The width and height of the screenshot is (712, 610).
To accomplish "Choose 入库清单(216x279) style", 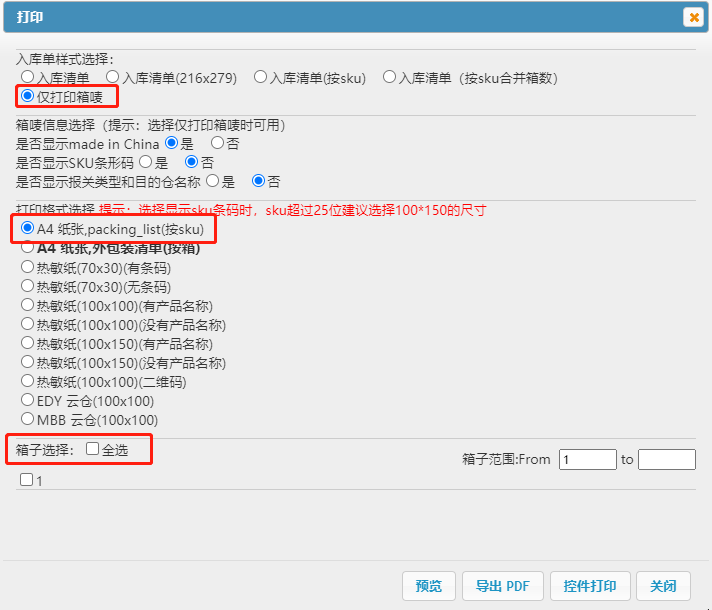I will [x=113, y=77].
